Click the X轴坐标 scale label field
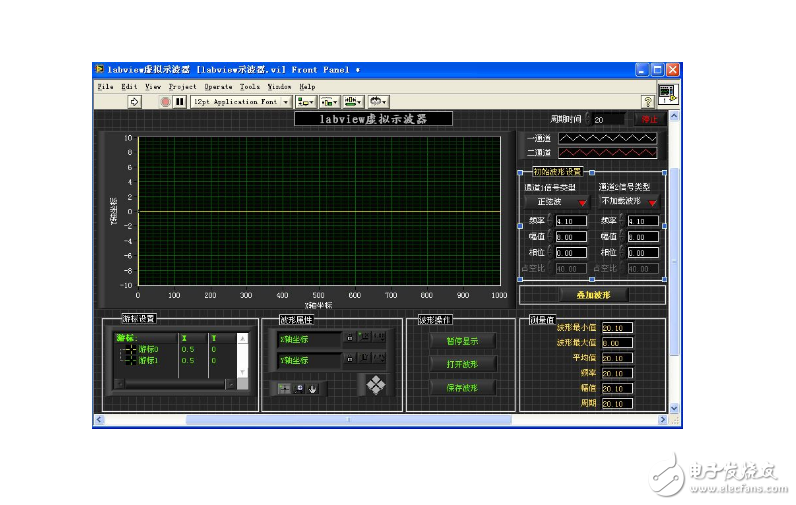Viewport: 796px width, 505px height. click(x=310, y=340)
